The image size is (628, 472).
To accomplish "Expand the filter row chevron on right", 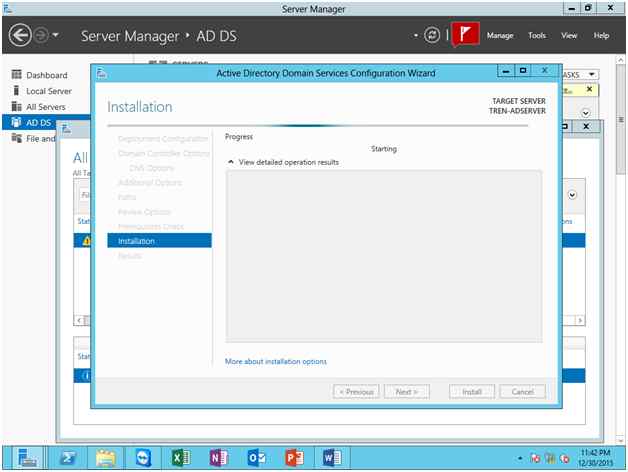I will 572,195.
